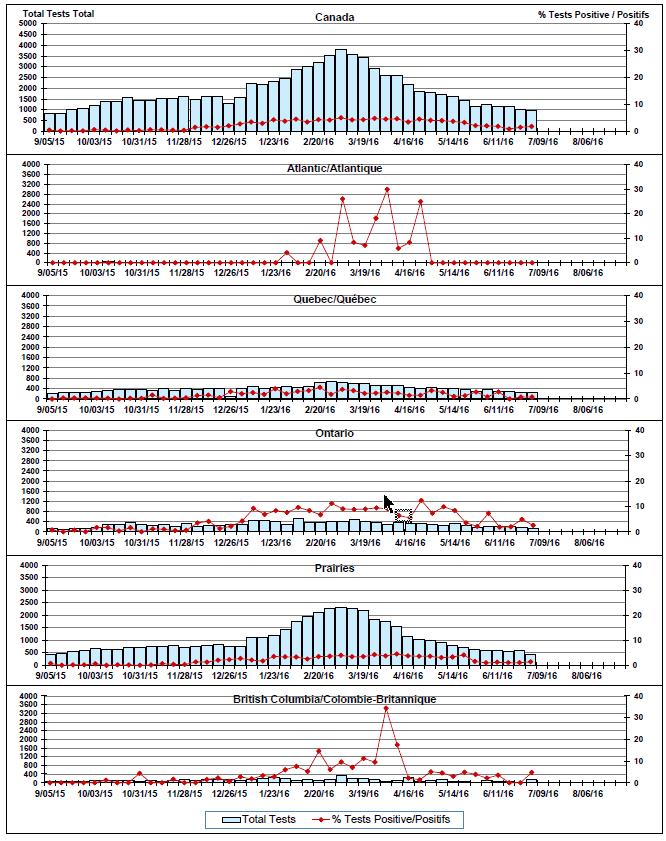The width and height of the screenshot is (666, 841).
Task: Click the Ontario chart title
Action: (x=334, y=433)
